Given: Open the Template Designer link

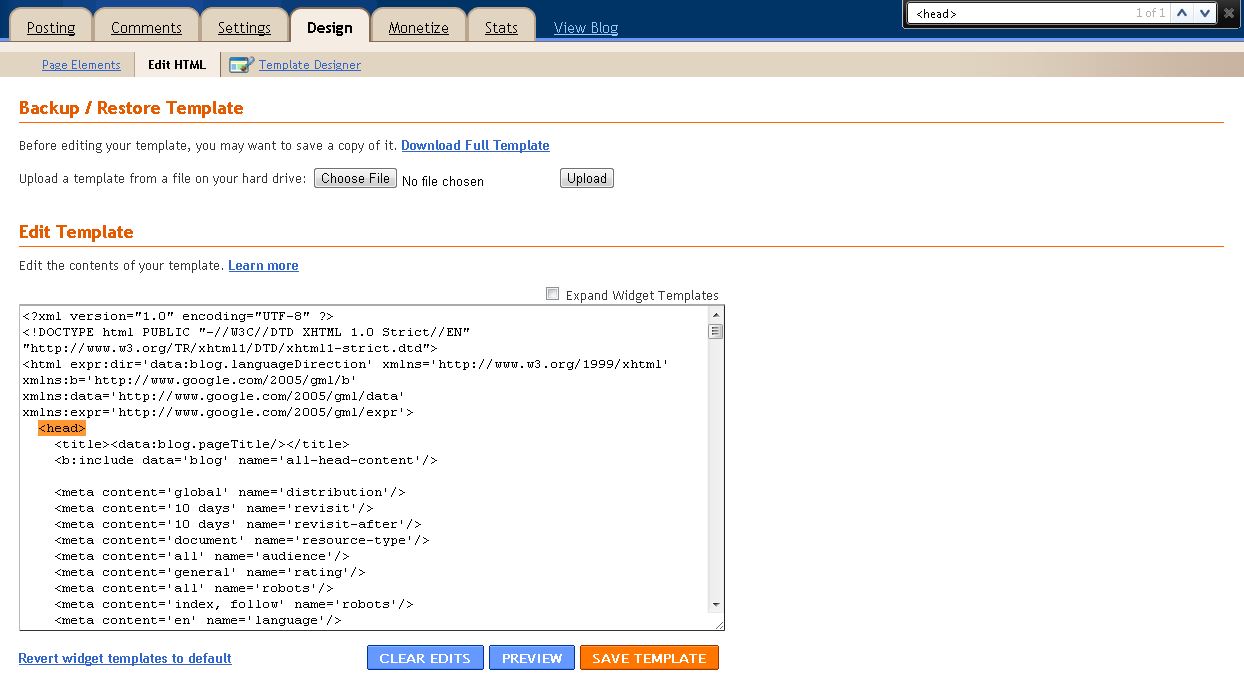Looking at the screenshot, I should click(x=310, y=65).
